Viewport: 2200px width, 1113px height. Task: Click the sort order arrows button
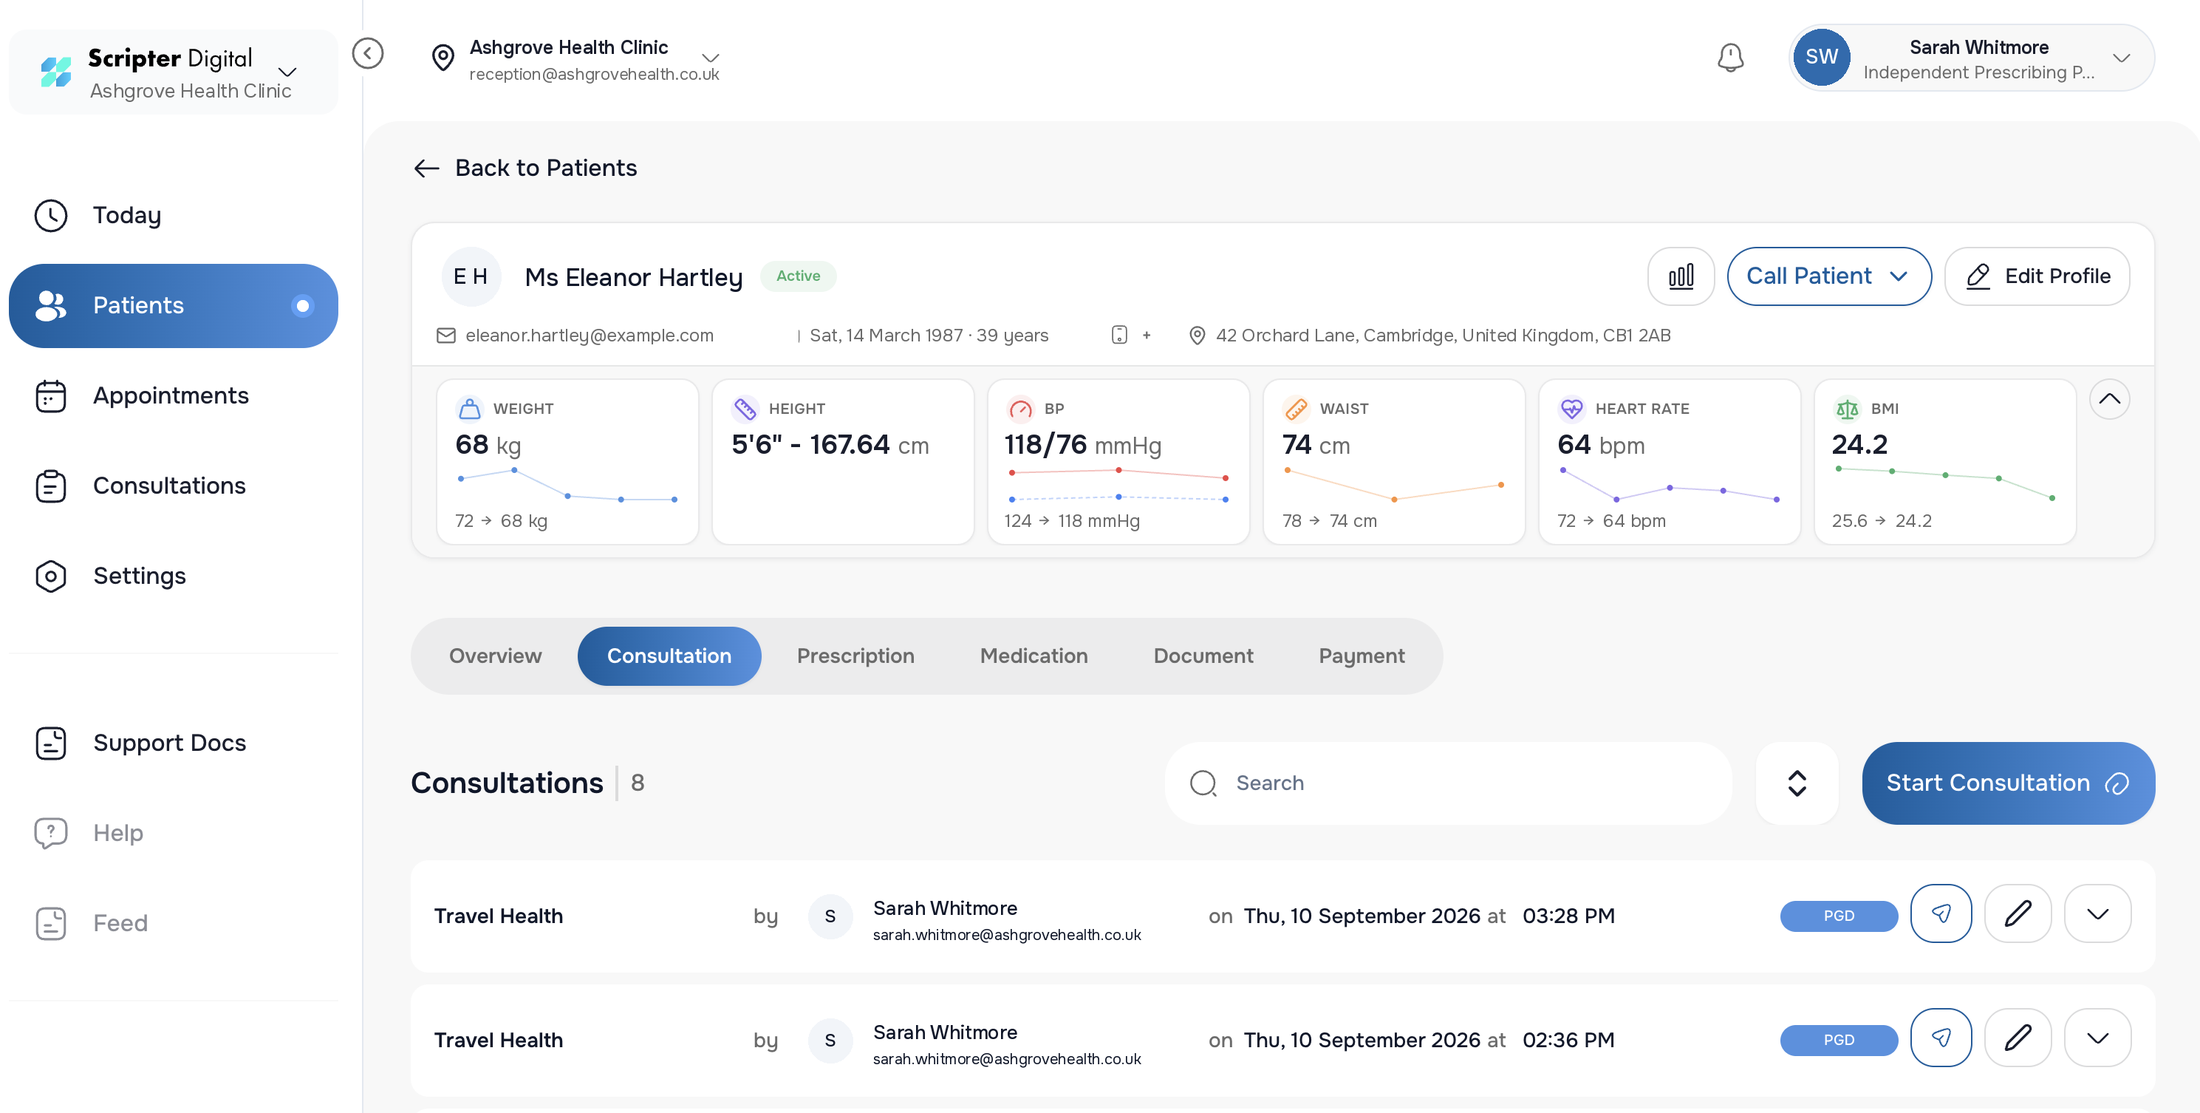click(x=1797, y=783)
